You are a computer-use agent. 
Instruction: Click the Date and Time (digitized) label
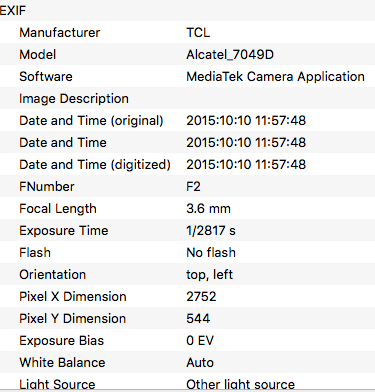(95, 165)
